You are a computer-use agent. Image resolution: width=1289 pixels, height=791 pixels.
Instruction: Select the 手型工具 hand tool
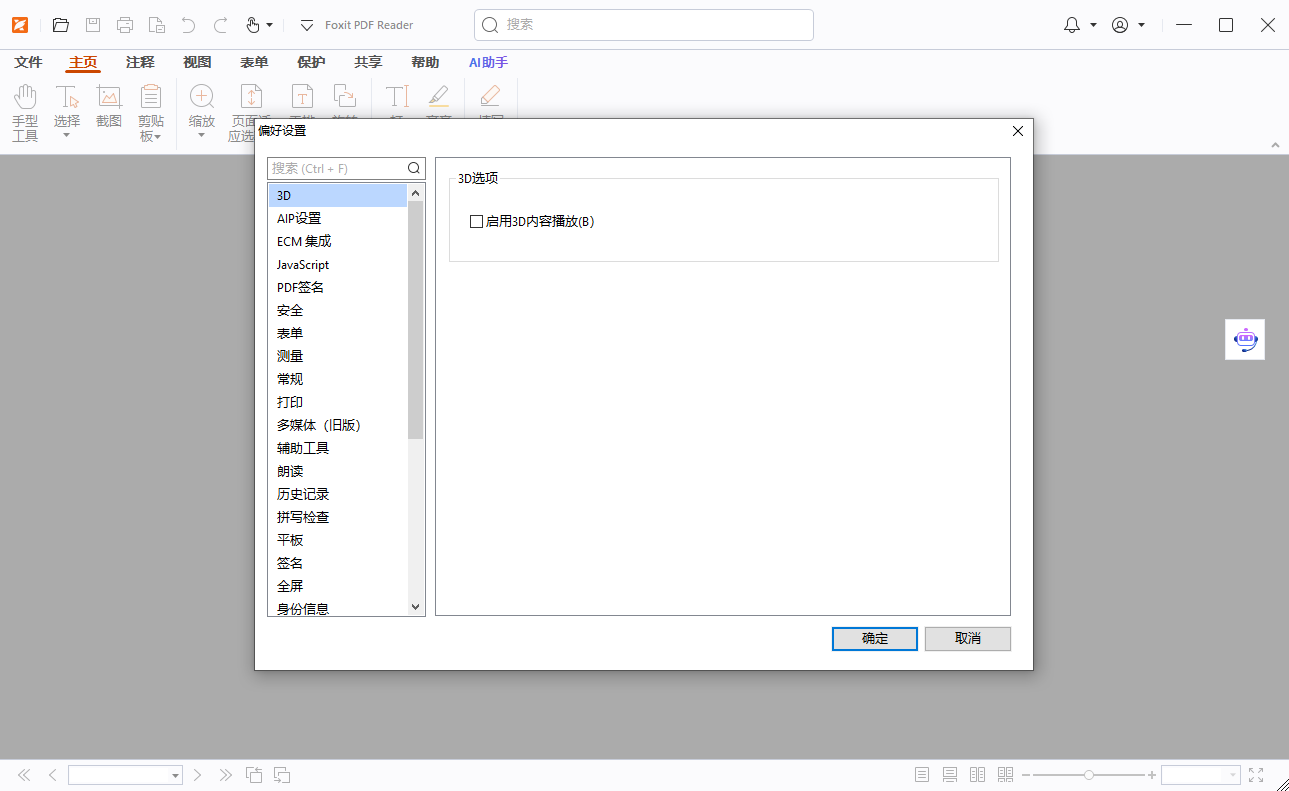[x=25, y=110]
